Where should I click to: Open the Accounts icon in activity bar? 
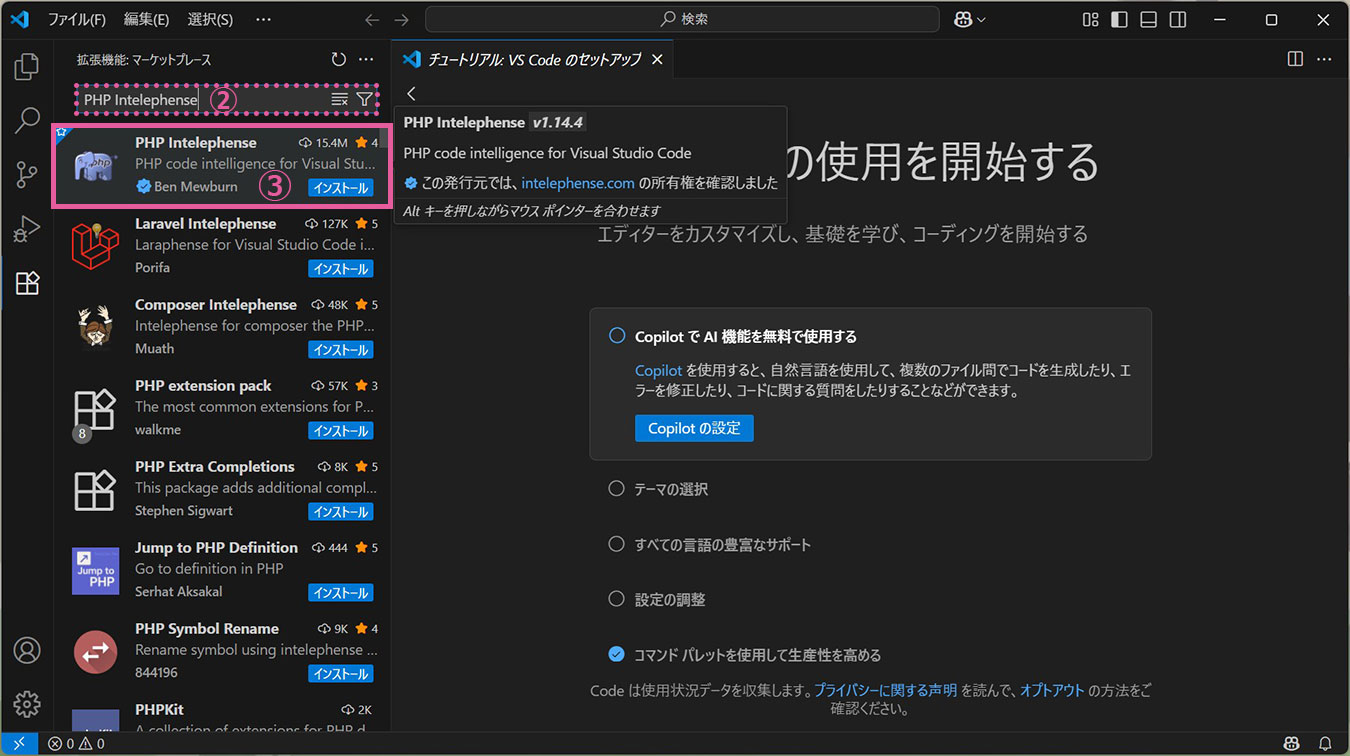click(x=27, y=650)
